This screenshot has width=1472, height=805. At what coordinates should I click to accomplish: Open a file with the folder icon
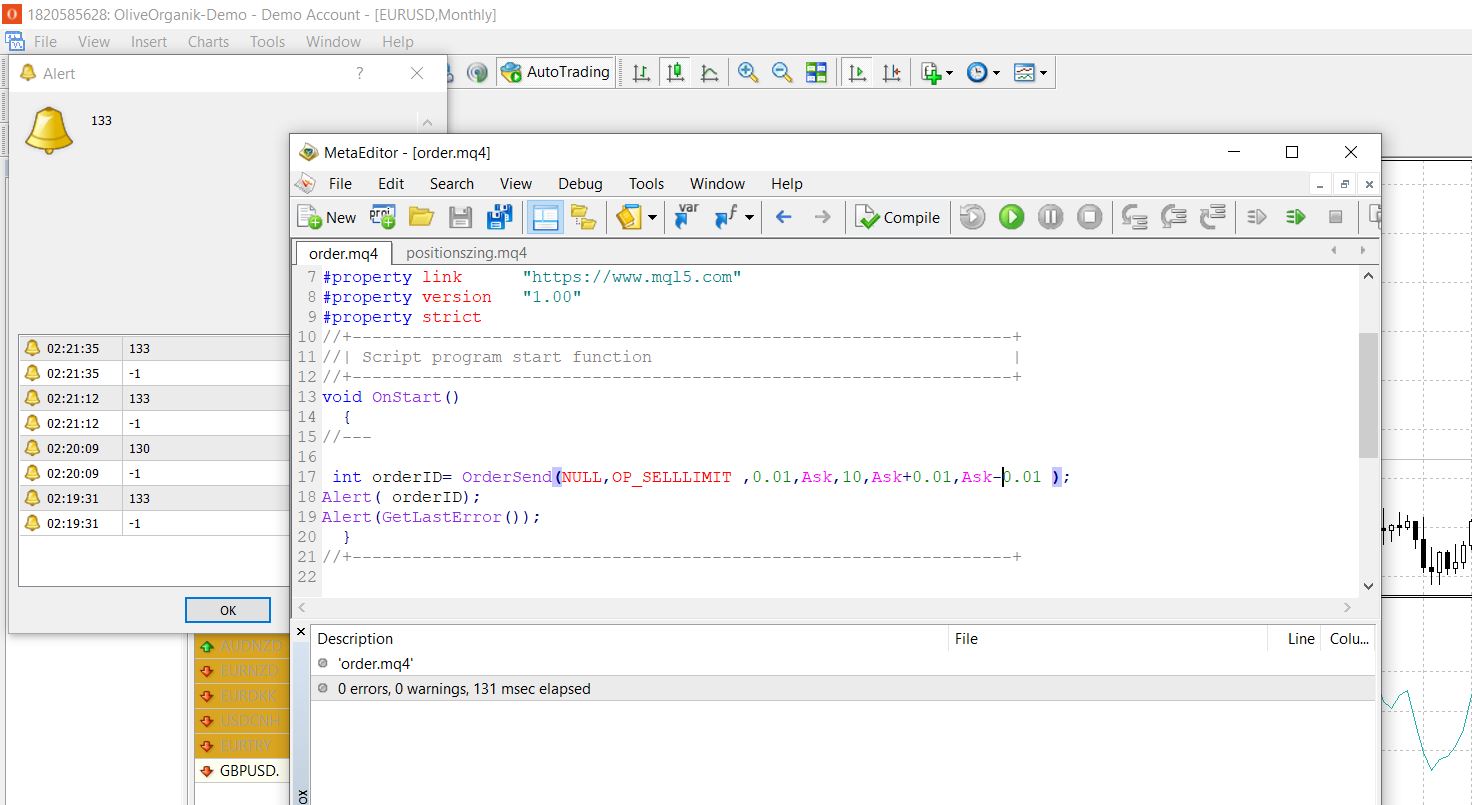pyautogui.click(x=421, y=217)
